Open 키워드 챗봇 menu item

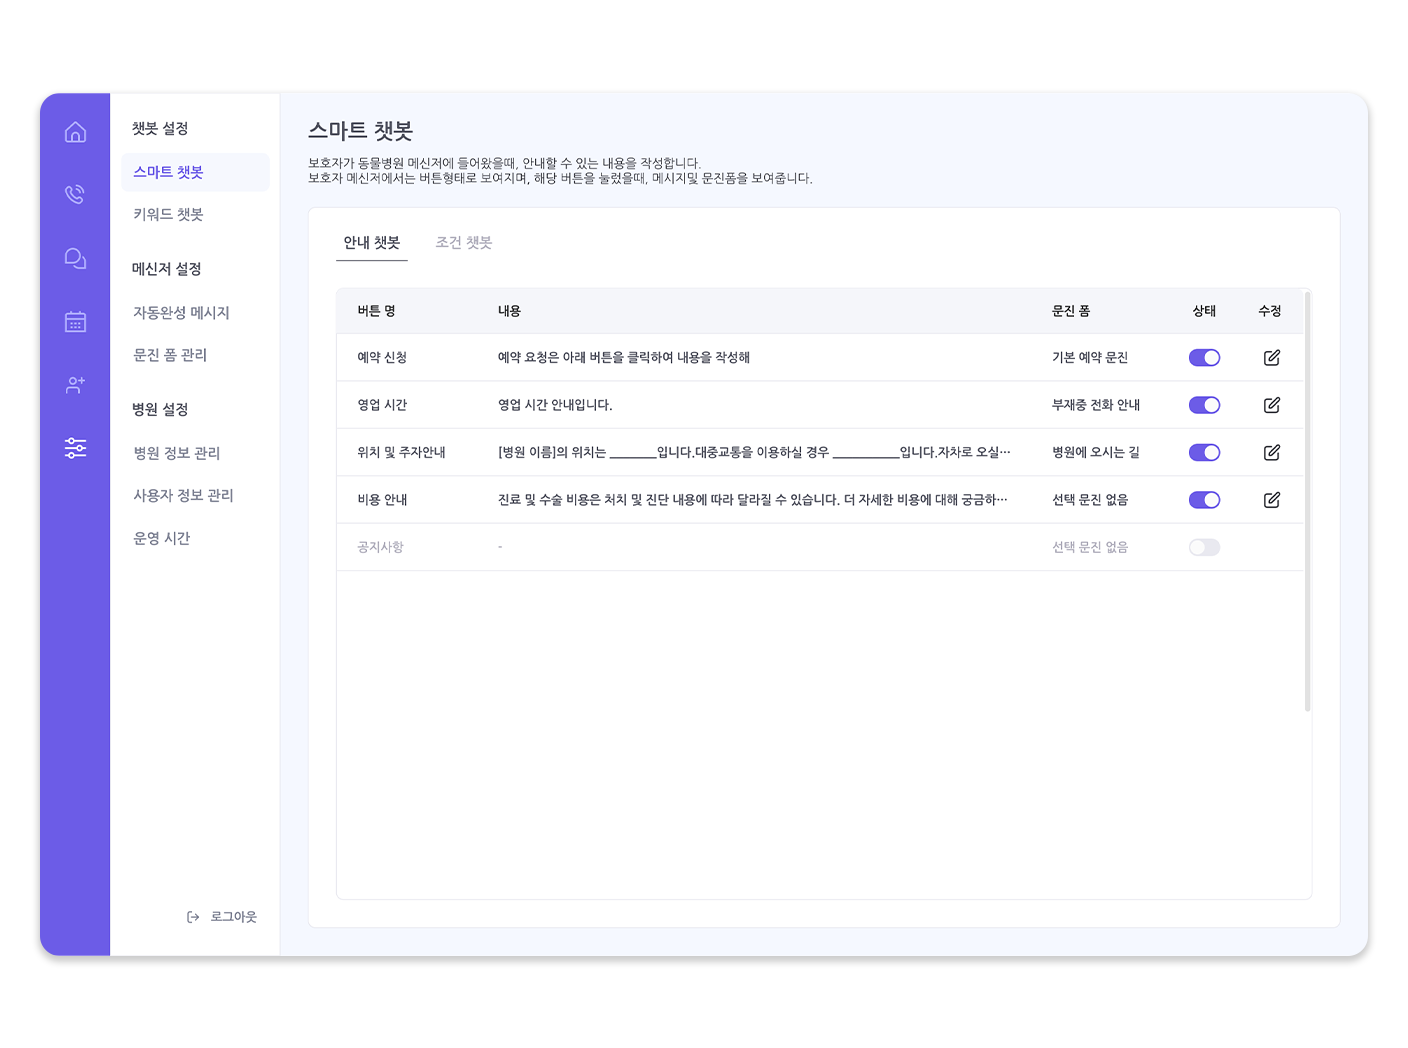click(x=168, y=215)
